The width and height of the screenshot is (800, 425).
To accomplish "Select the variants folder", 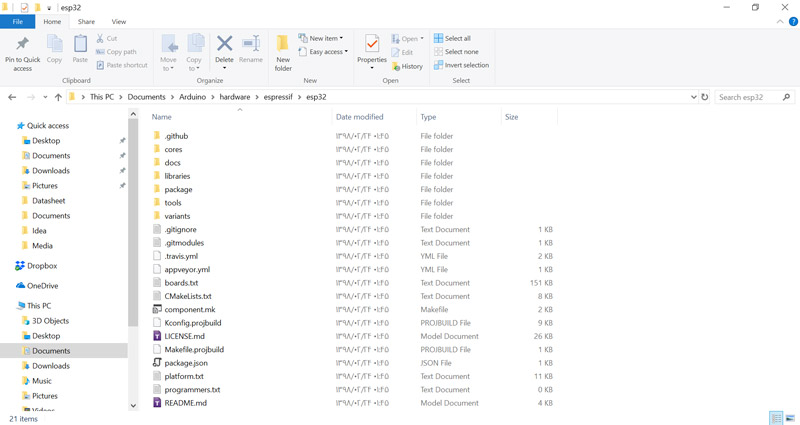I will pos(177,216).
